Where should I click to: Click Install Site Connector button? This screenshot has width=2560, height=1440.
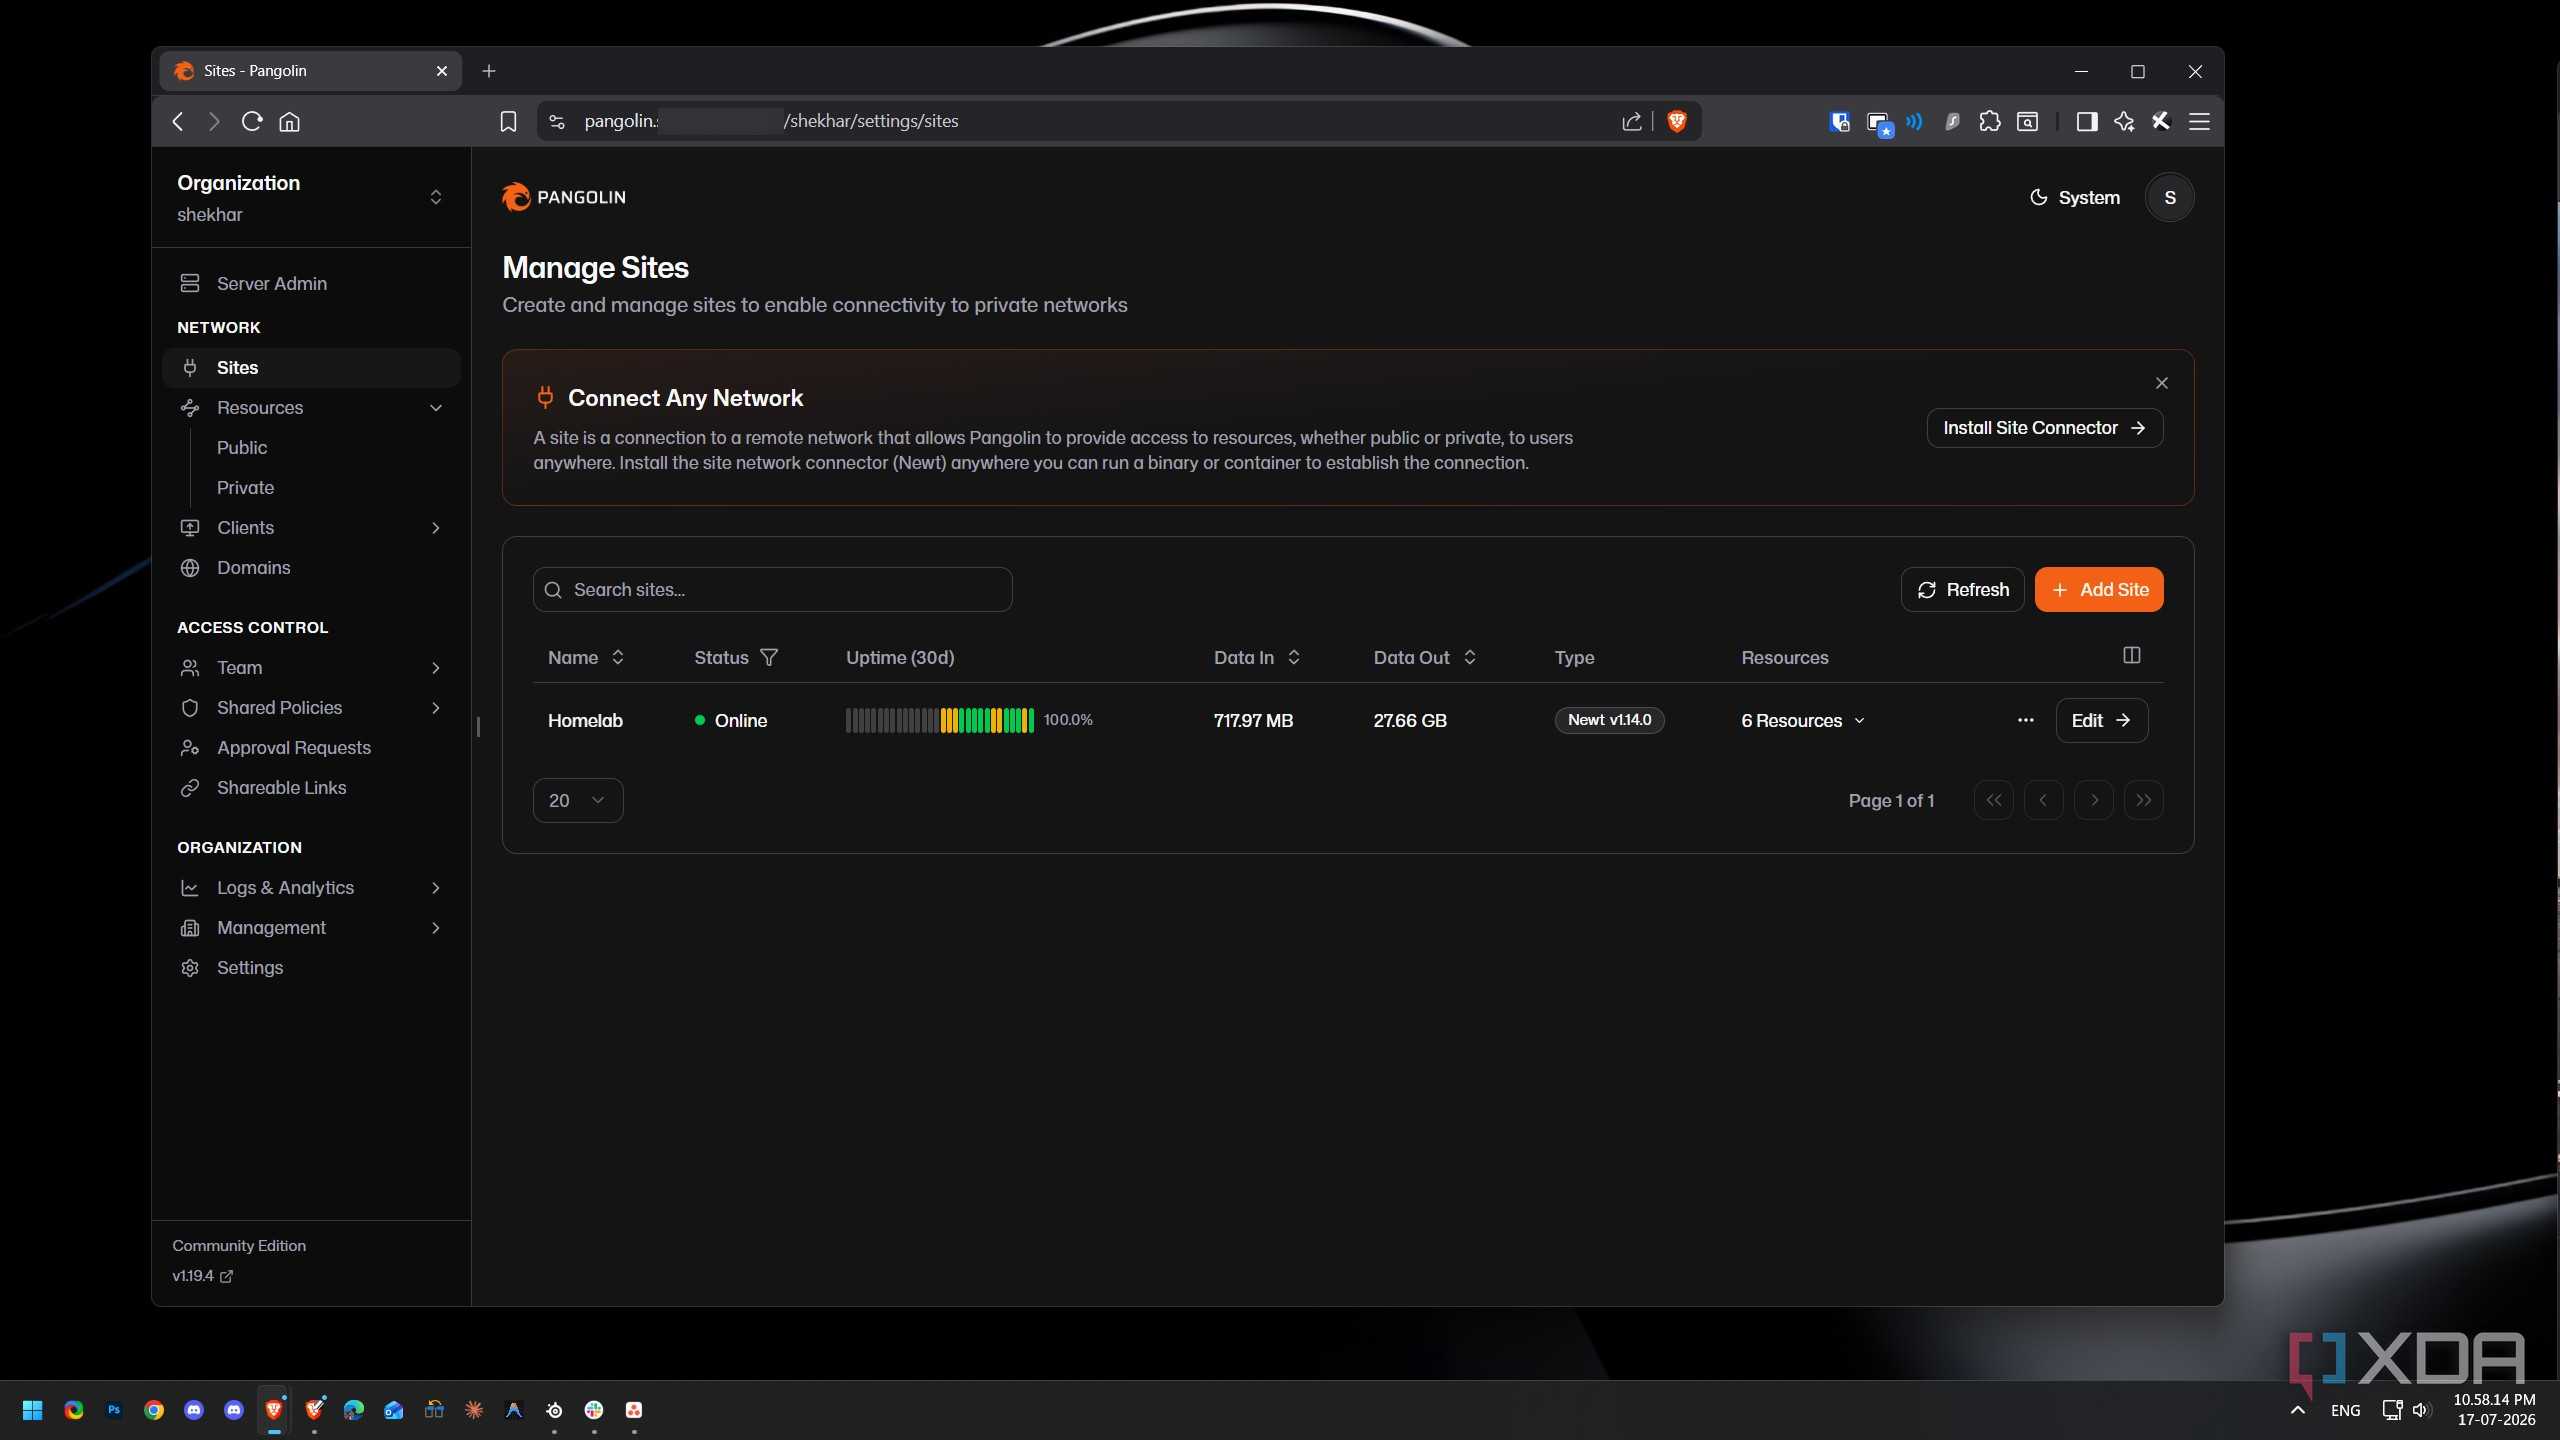click(2044, 427)
